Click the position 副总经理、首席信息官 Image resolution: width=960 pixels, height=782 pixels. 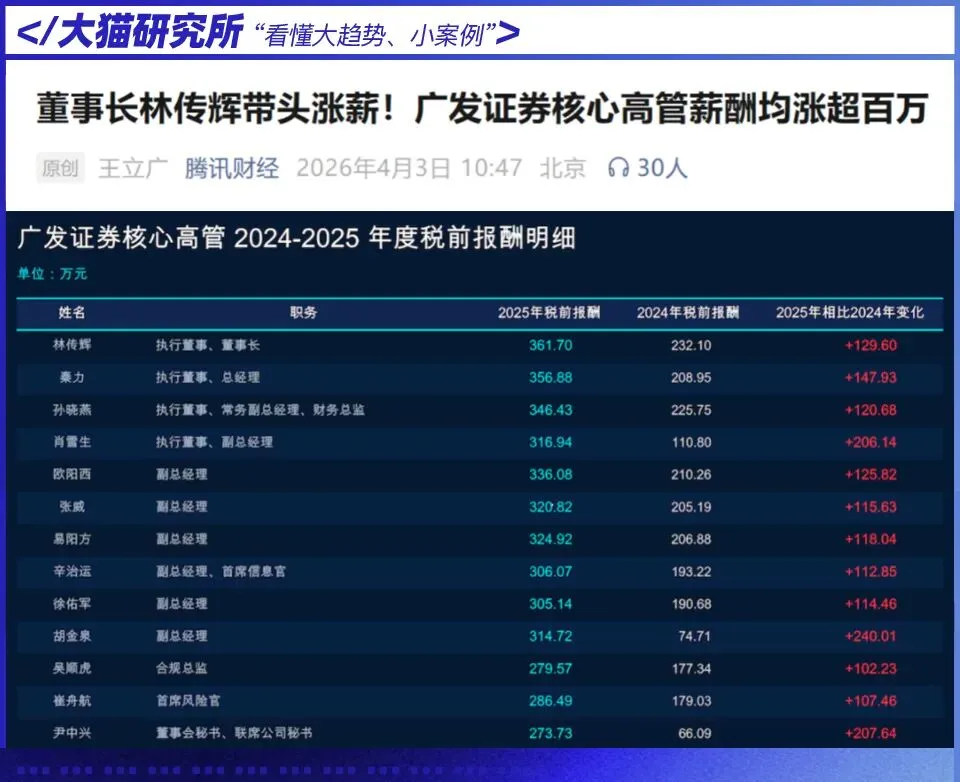(x=220, y=572)
